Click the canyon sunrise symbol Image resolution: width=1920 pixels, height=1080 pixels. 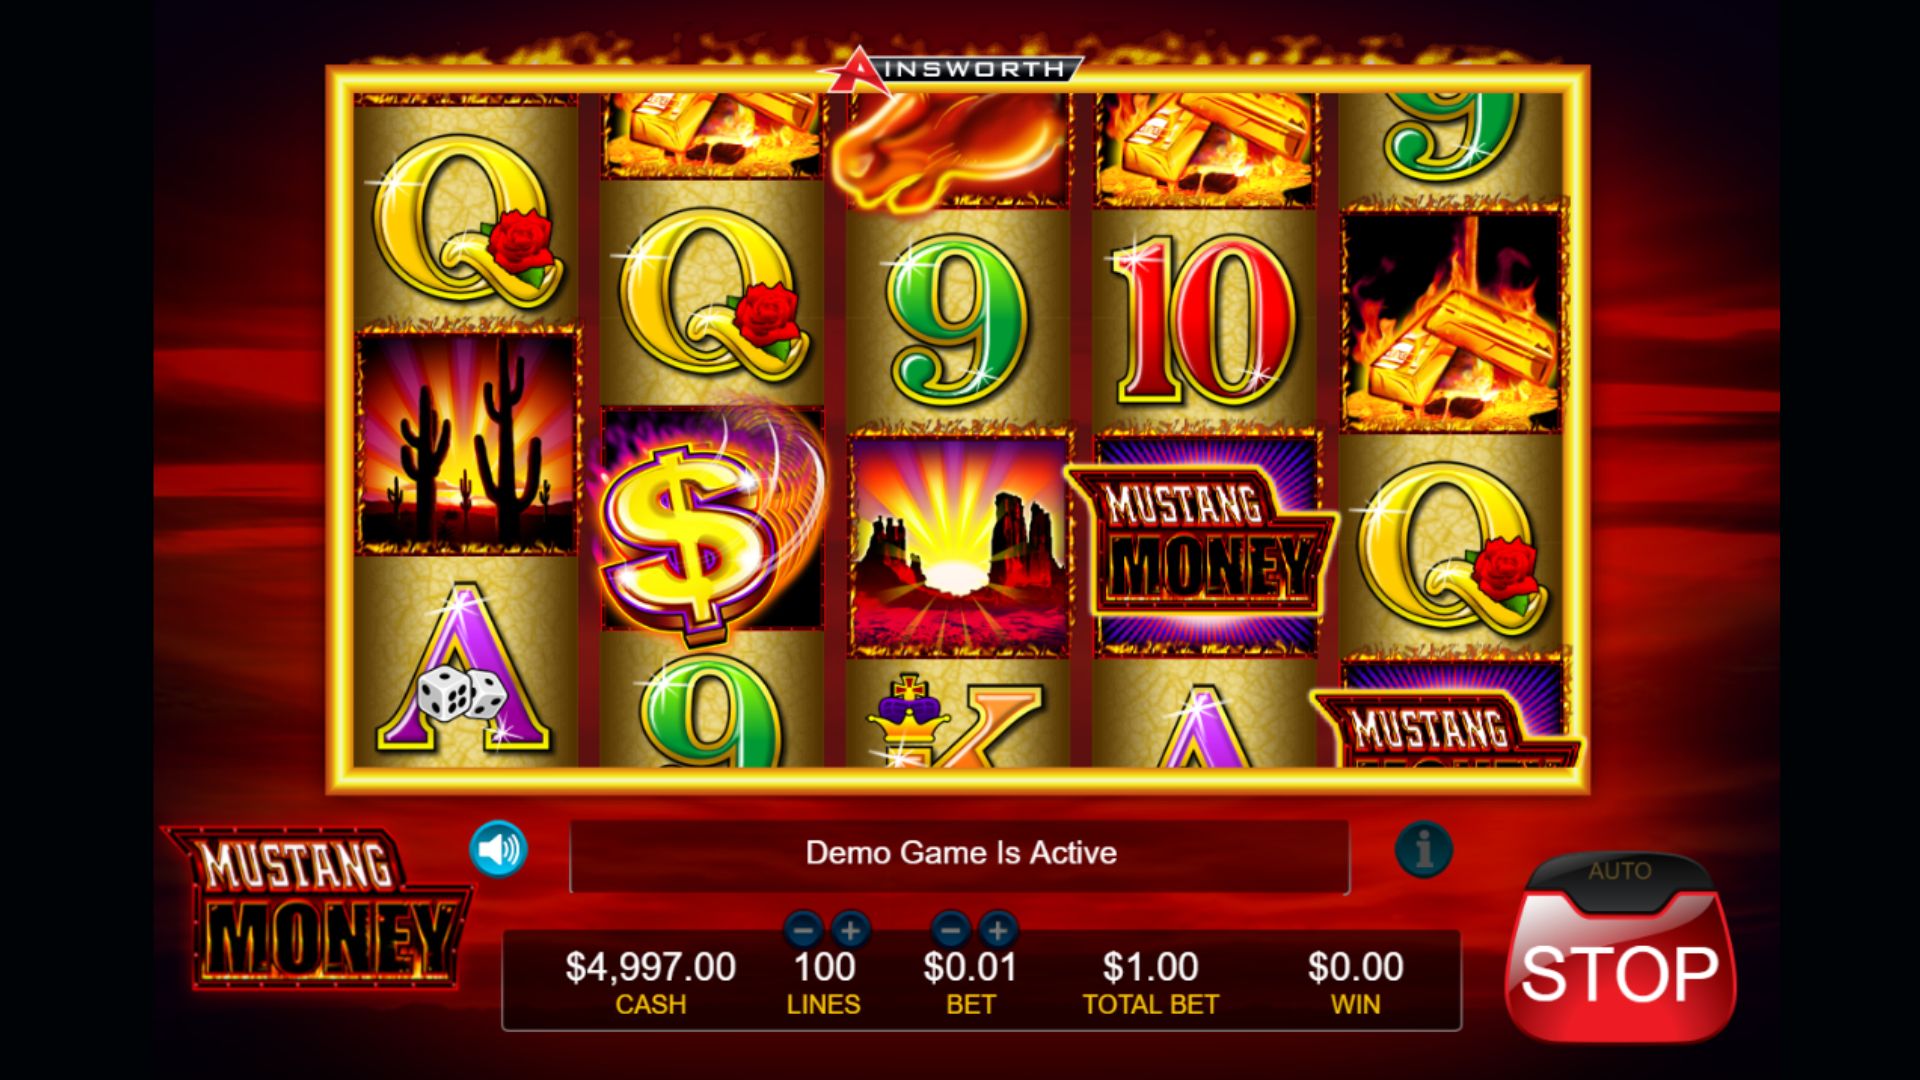(x=959, y=545)
